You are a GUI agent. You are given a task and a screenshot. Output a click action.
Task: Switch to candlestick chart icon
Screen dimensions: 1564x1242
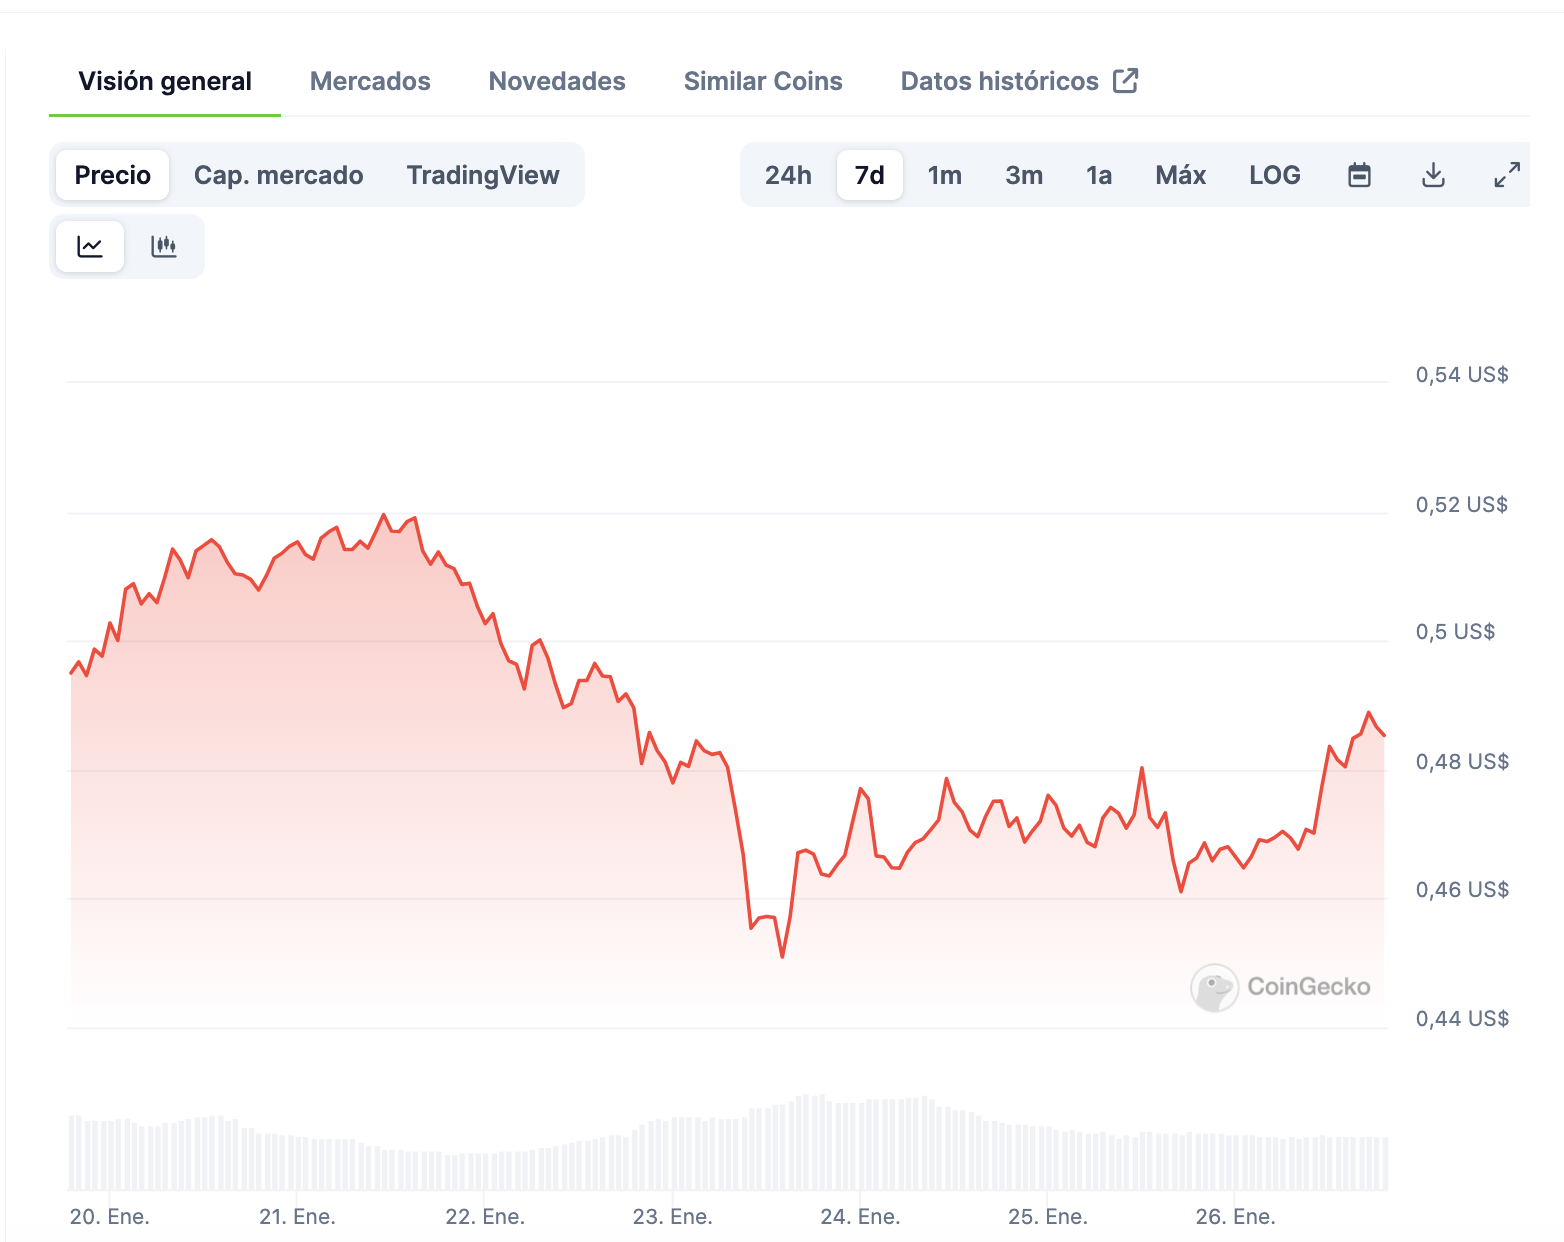point(164,246)
